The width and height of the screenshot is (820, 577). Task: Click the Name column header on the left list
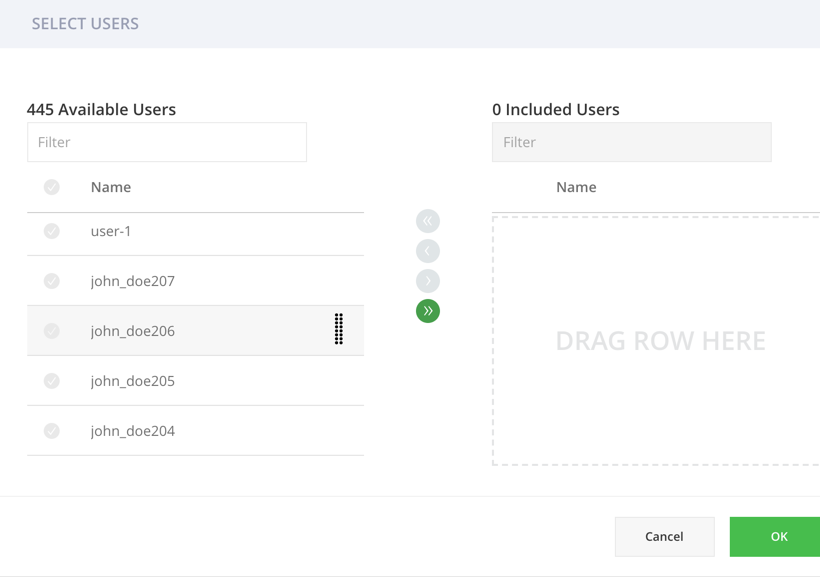110,187
